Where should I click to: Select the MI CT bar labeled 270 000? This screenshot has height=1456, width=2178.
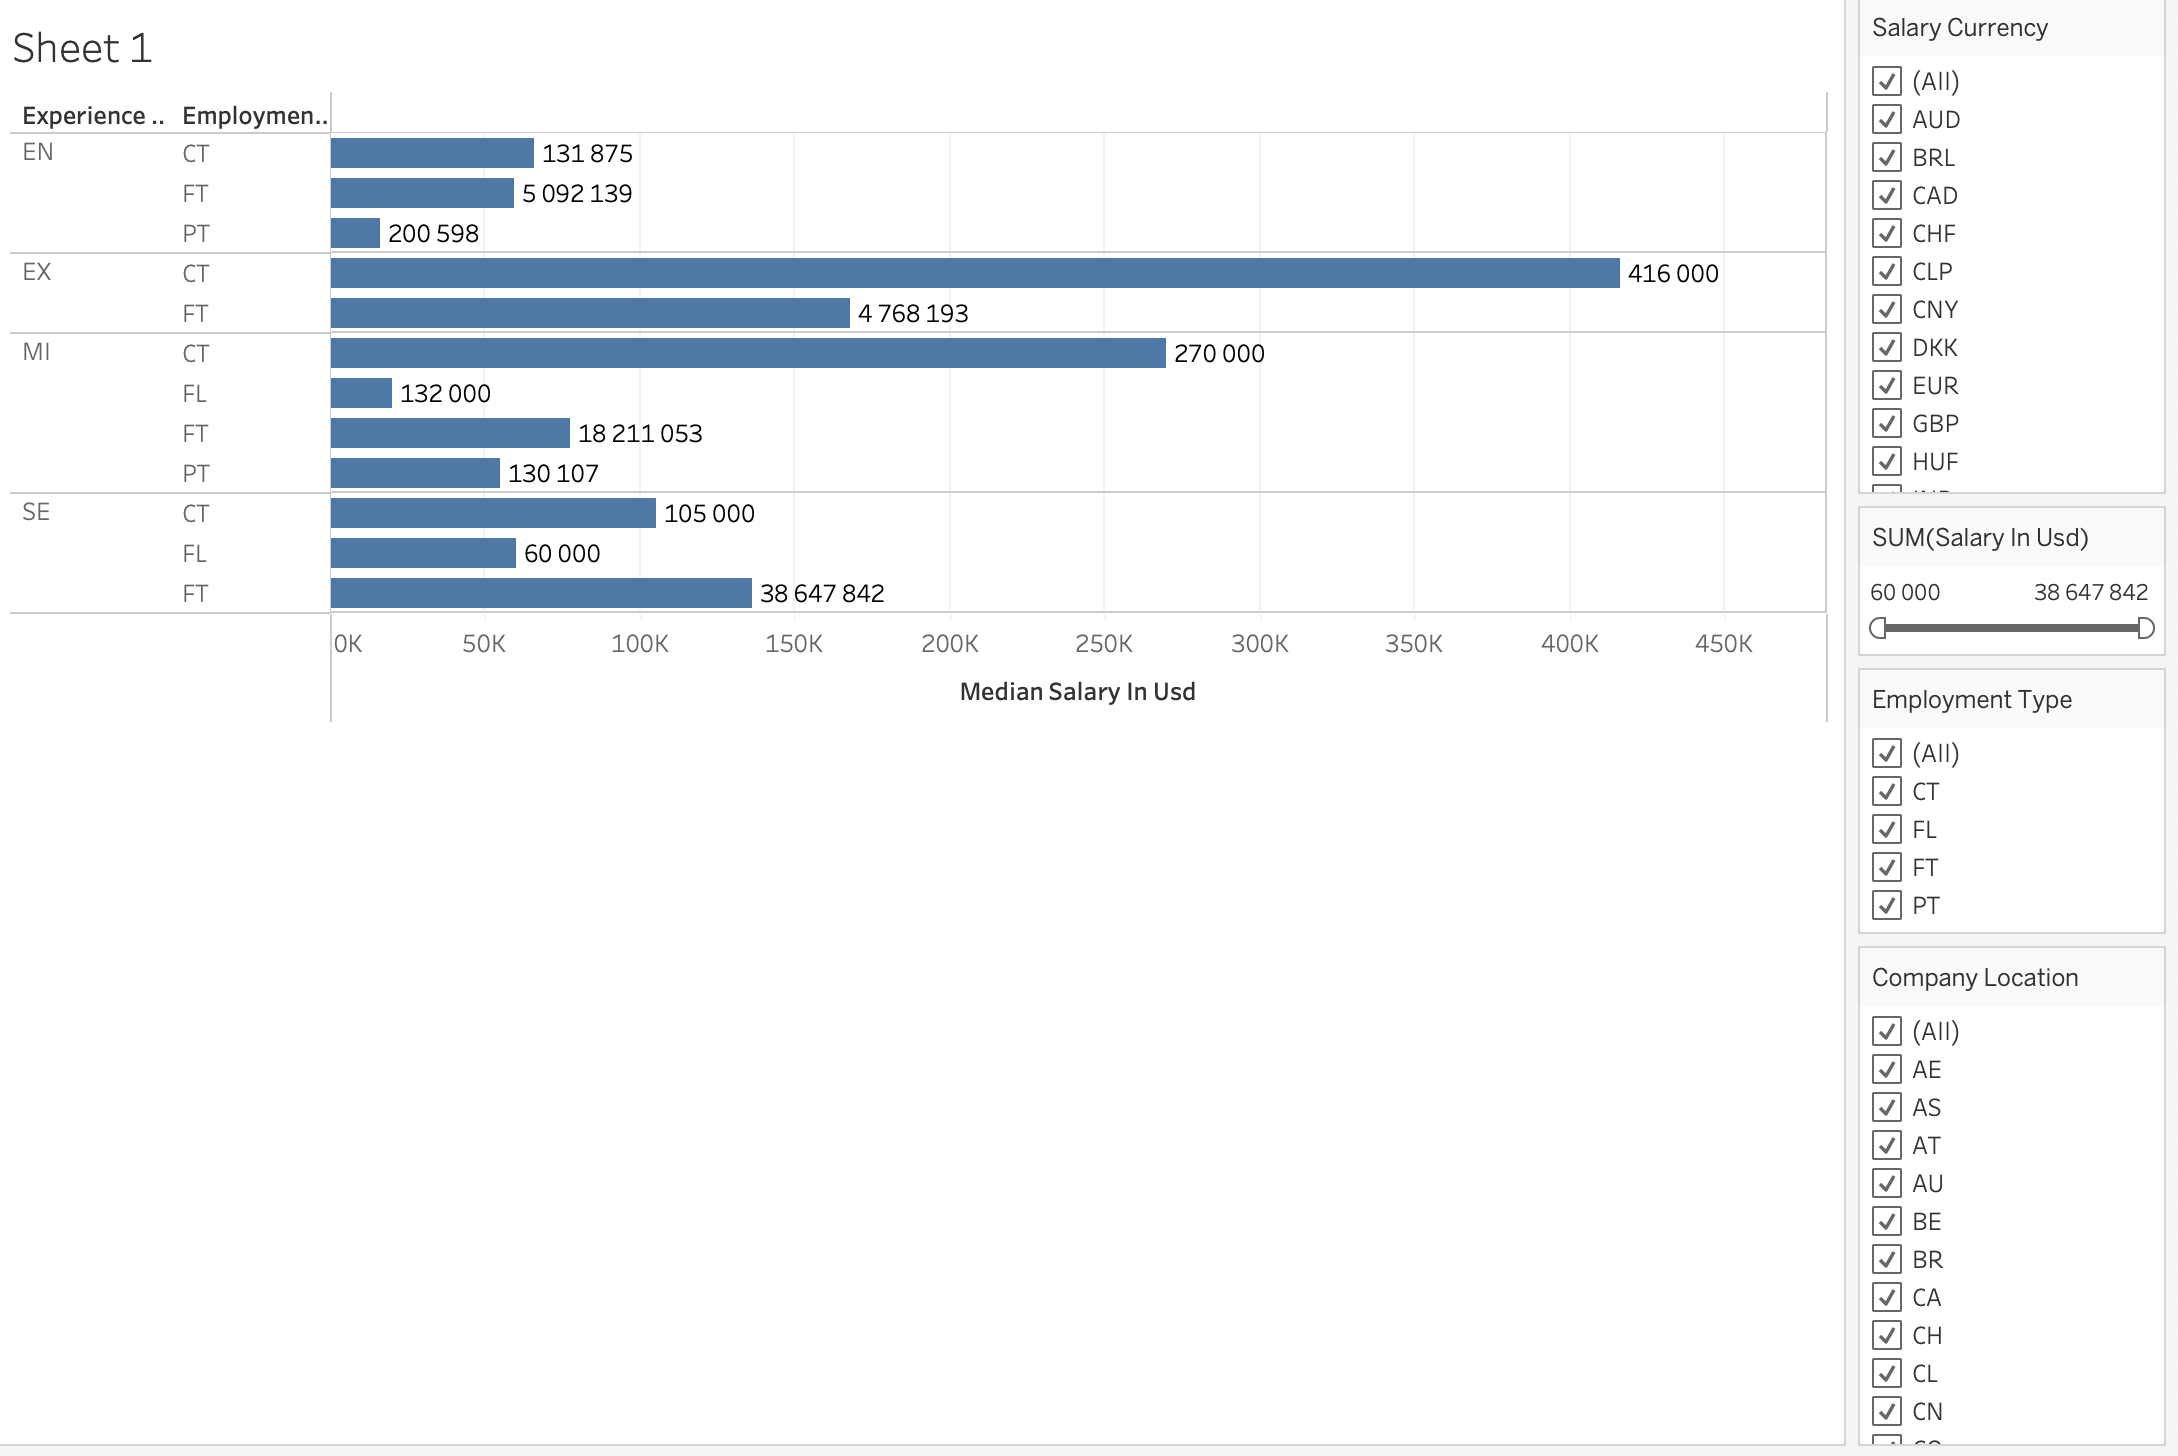click(x=747, y=353)
